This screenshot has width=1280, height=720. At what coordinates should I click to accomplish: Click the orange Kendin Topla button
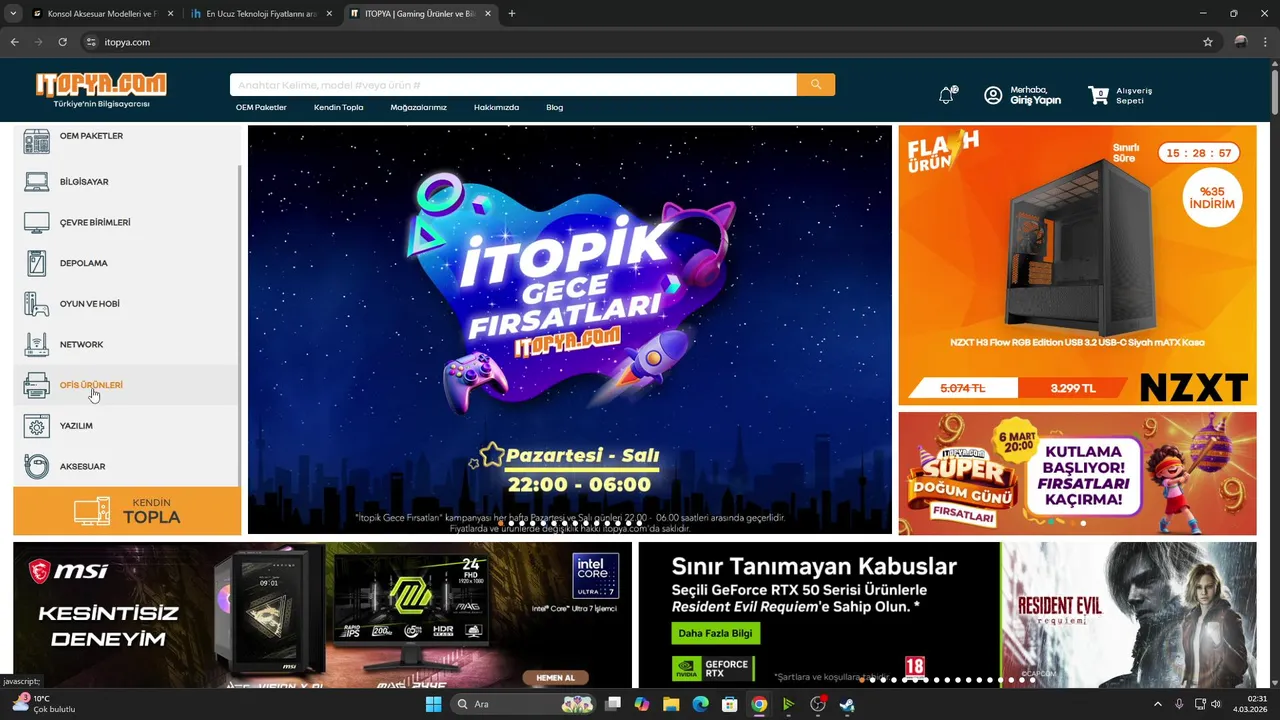click(x=127, y=511)
